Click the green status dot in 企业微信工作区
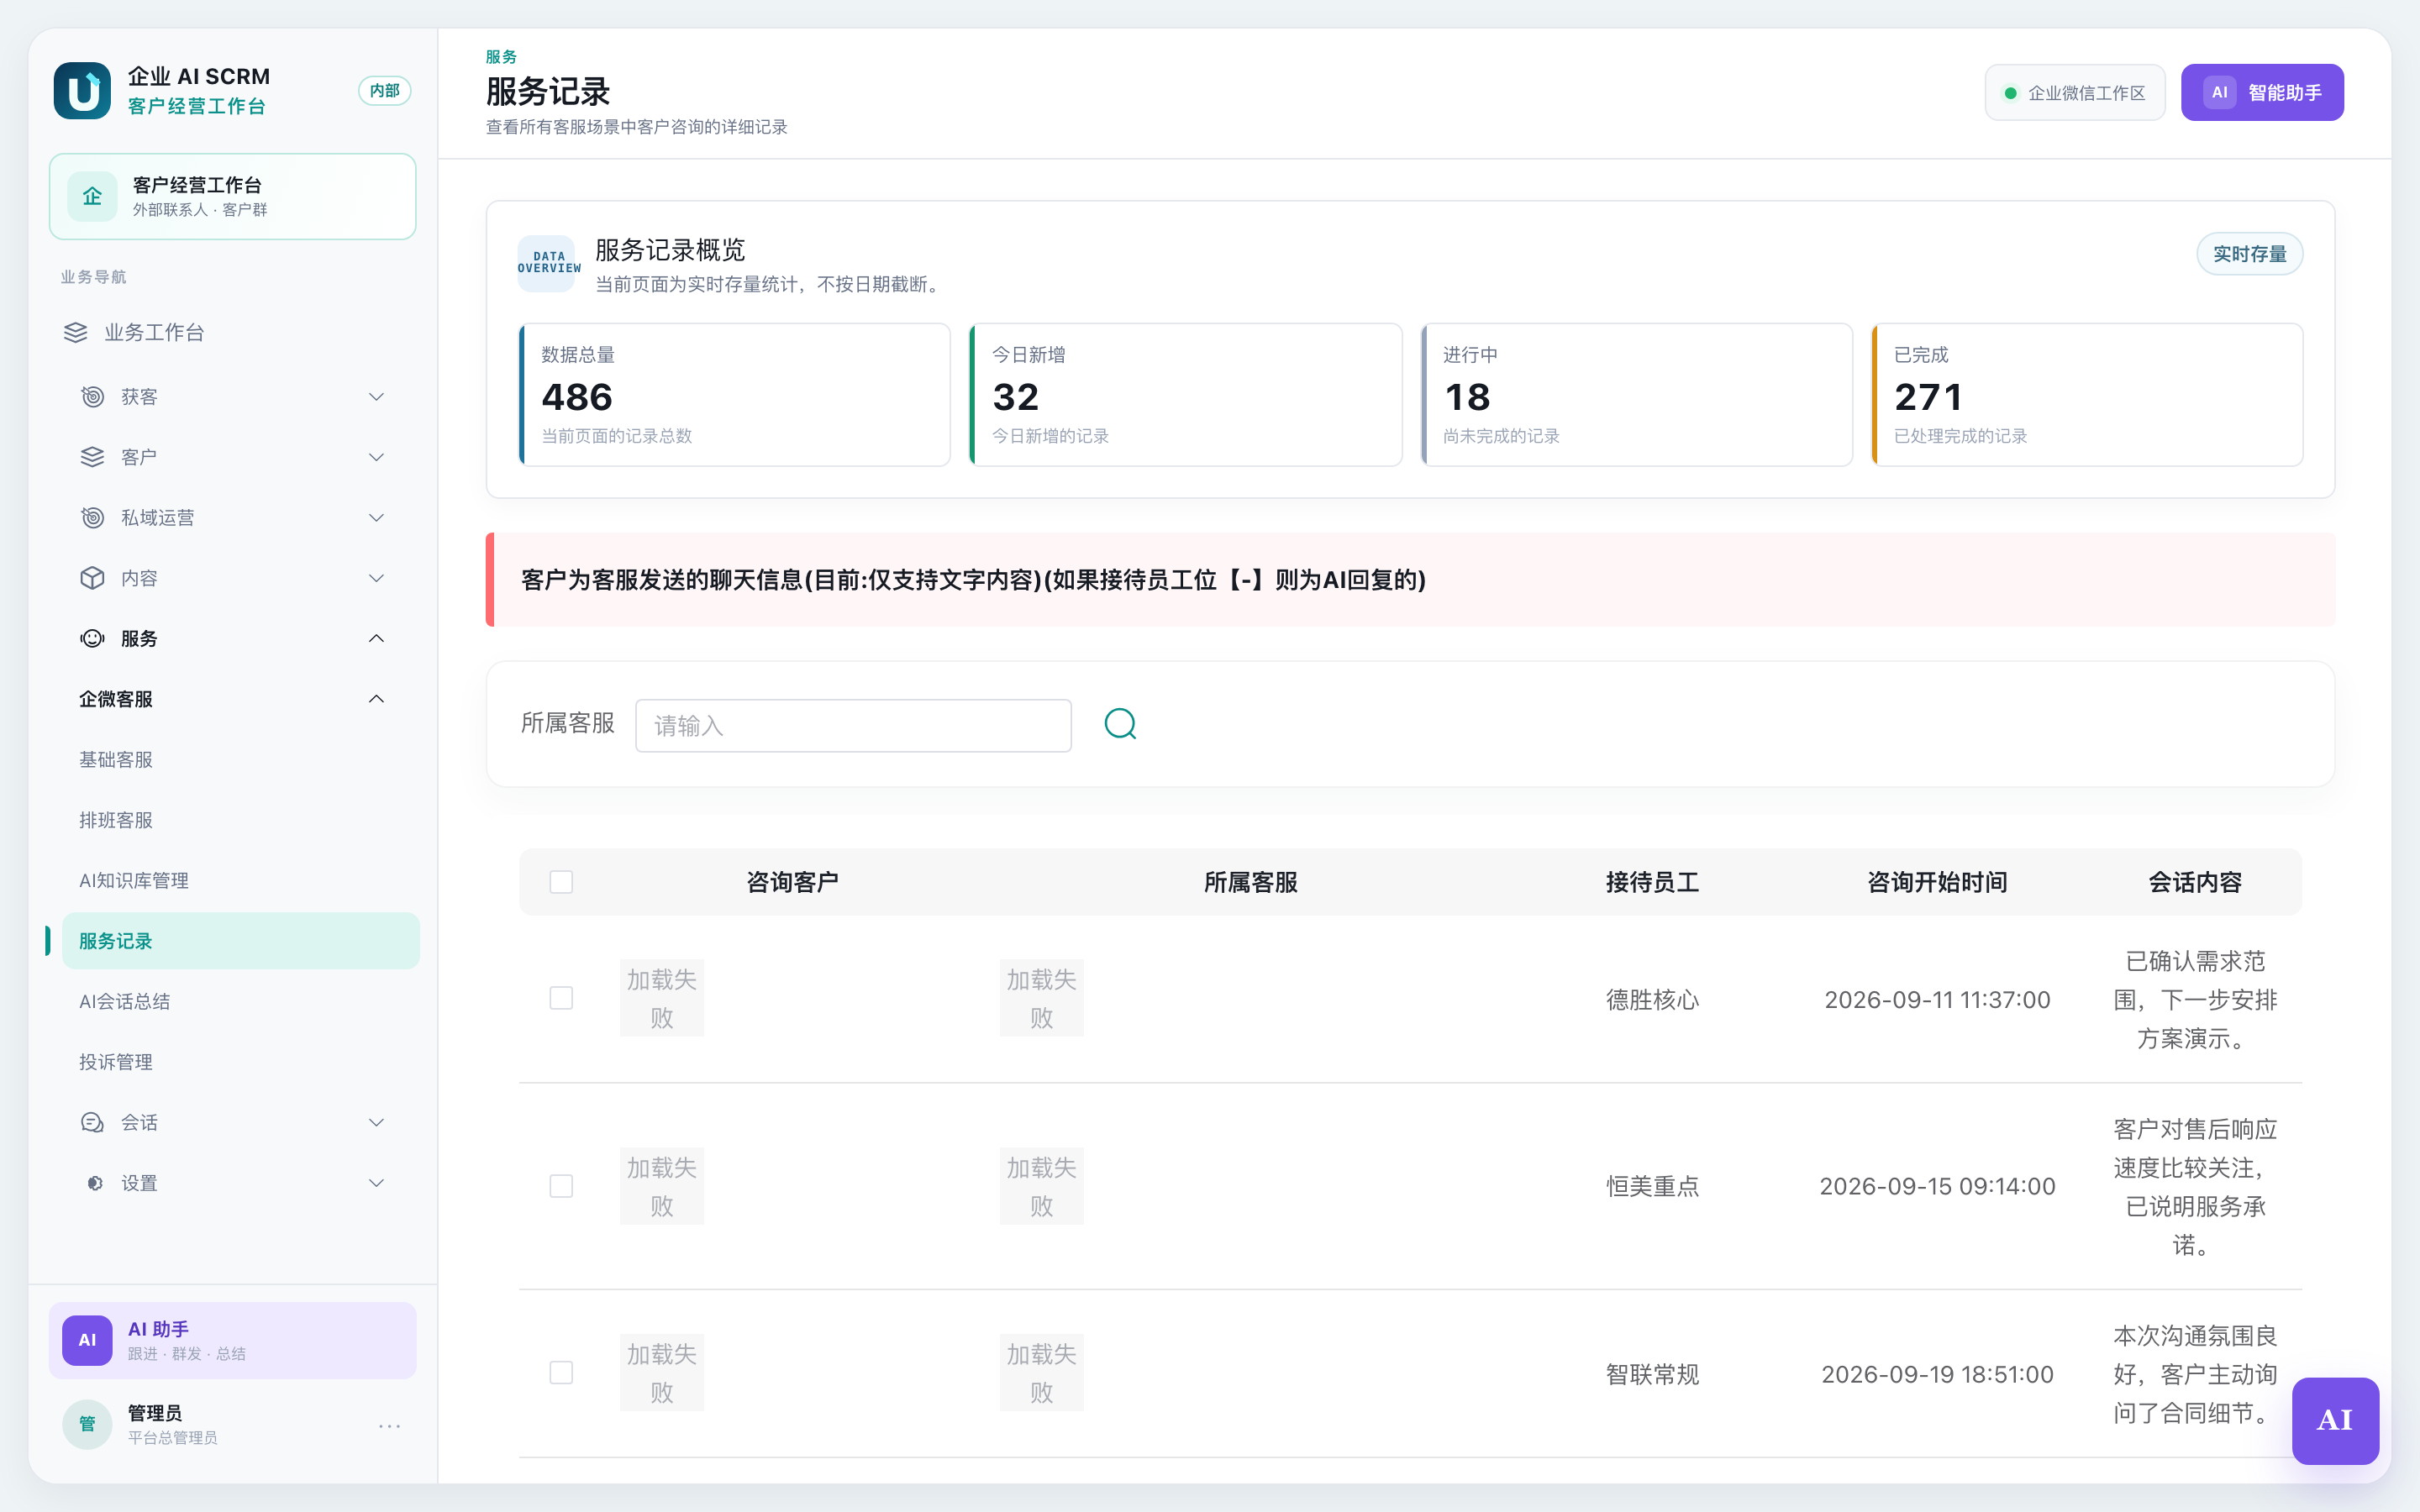This screenshot has width=2420, height=1512. pyautogui.click(x=2010, y=93)
